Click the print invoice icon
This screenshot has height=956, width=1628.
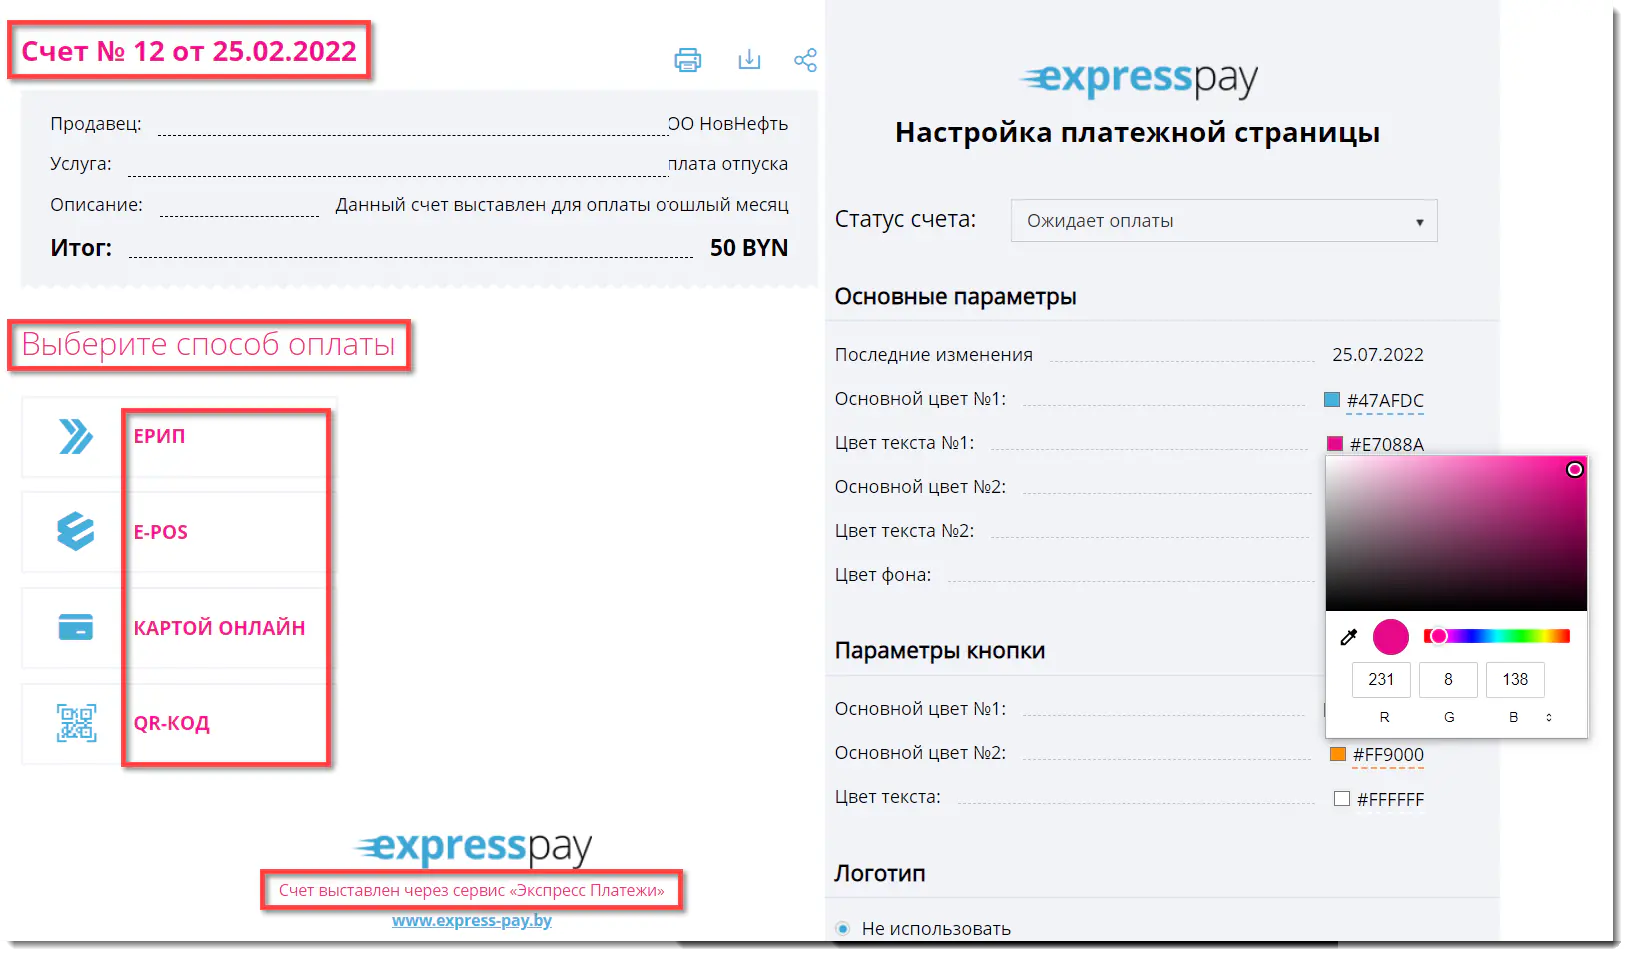point(688,60)
